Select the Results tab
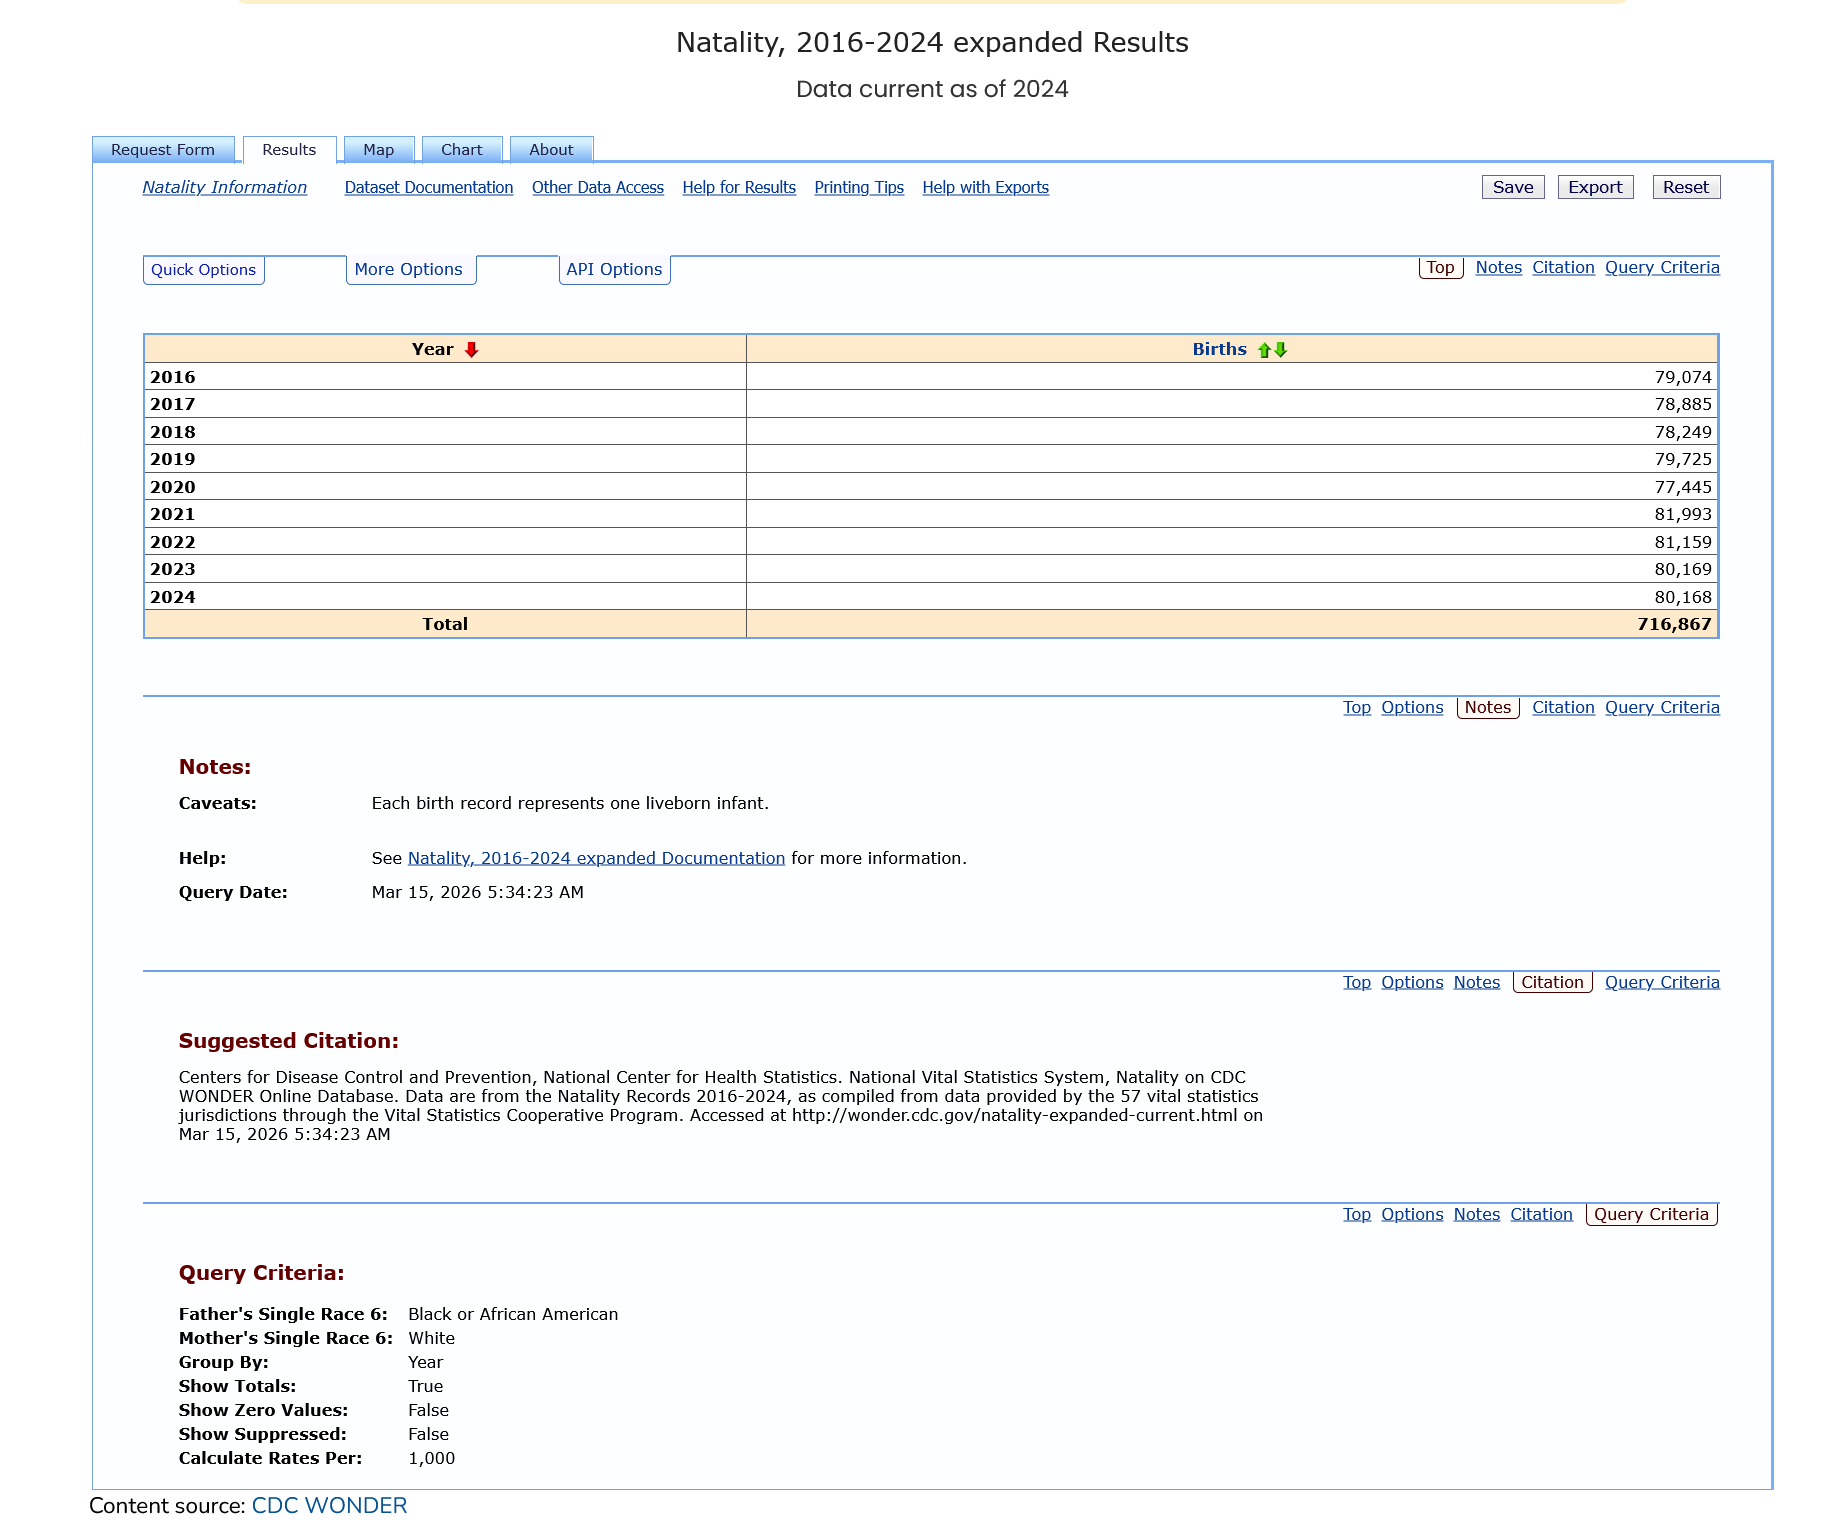Screen dimensions: 1846x1530 (289, 150)
